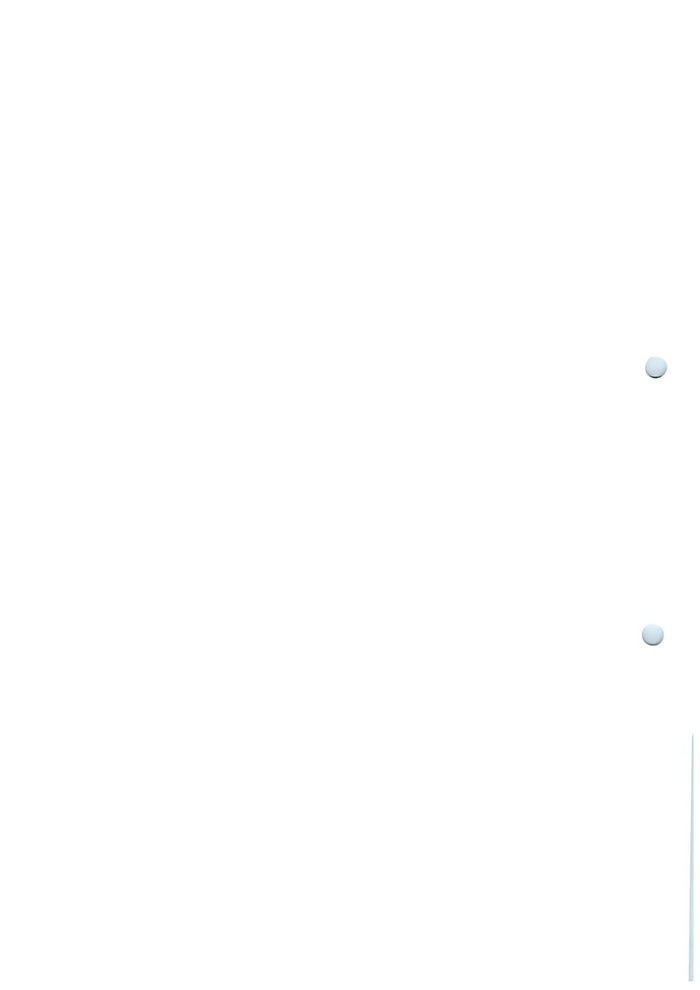700x990 pixels.
Task: Click the upper punch hole
Action: [x=656, y=367]
